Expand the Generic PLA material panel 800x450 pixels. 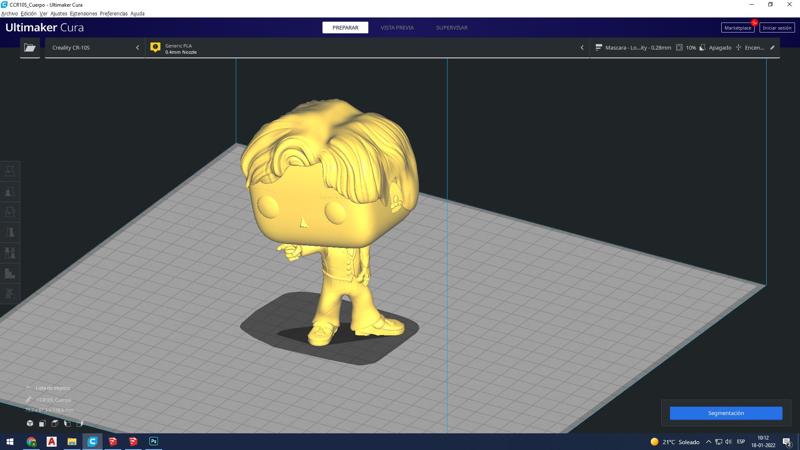[x=365, y=47]
